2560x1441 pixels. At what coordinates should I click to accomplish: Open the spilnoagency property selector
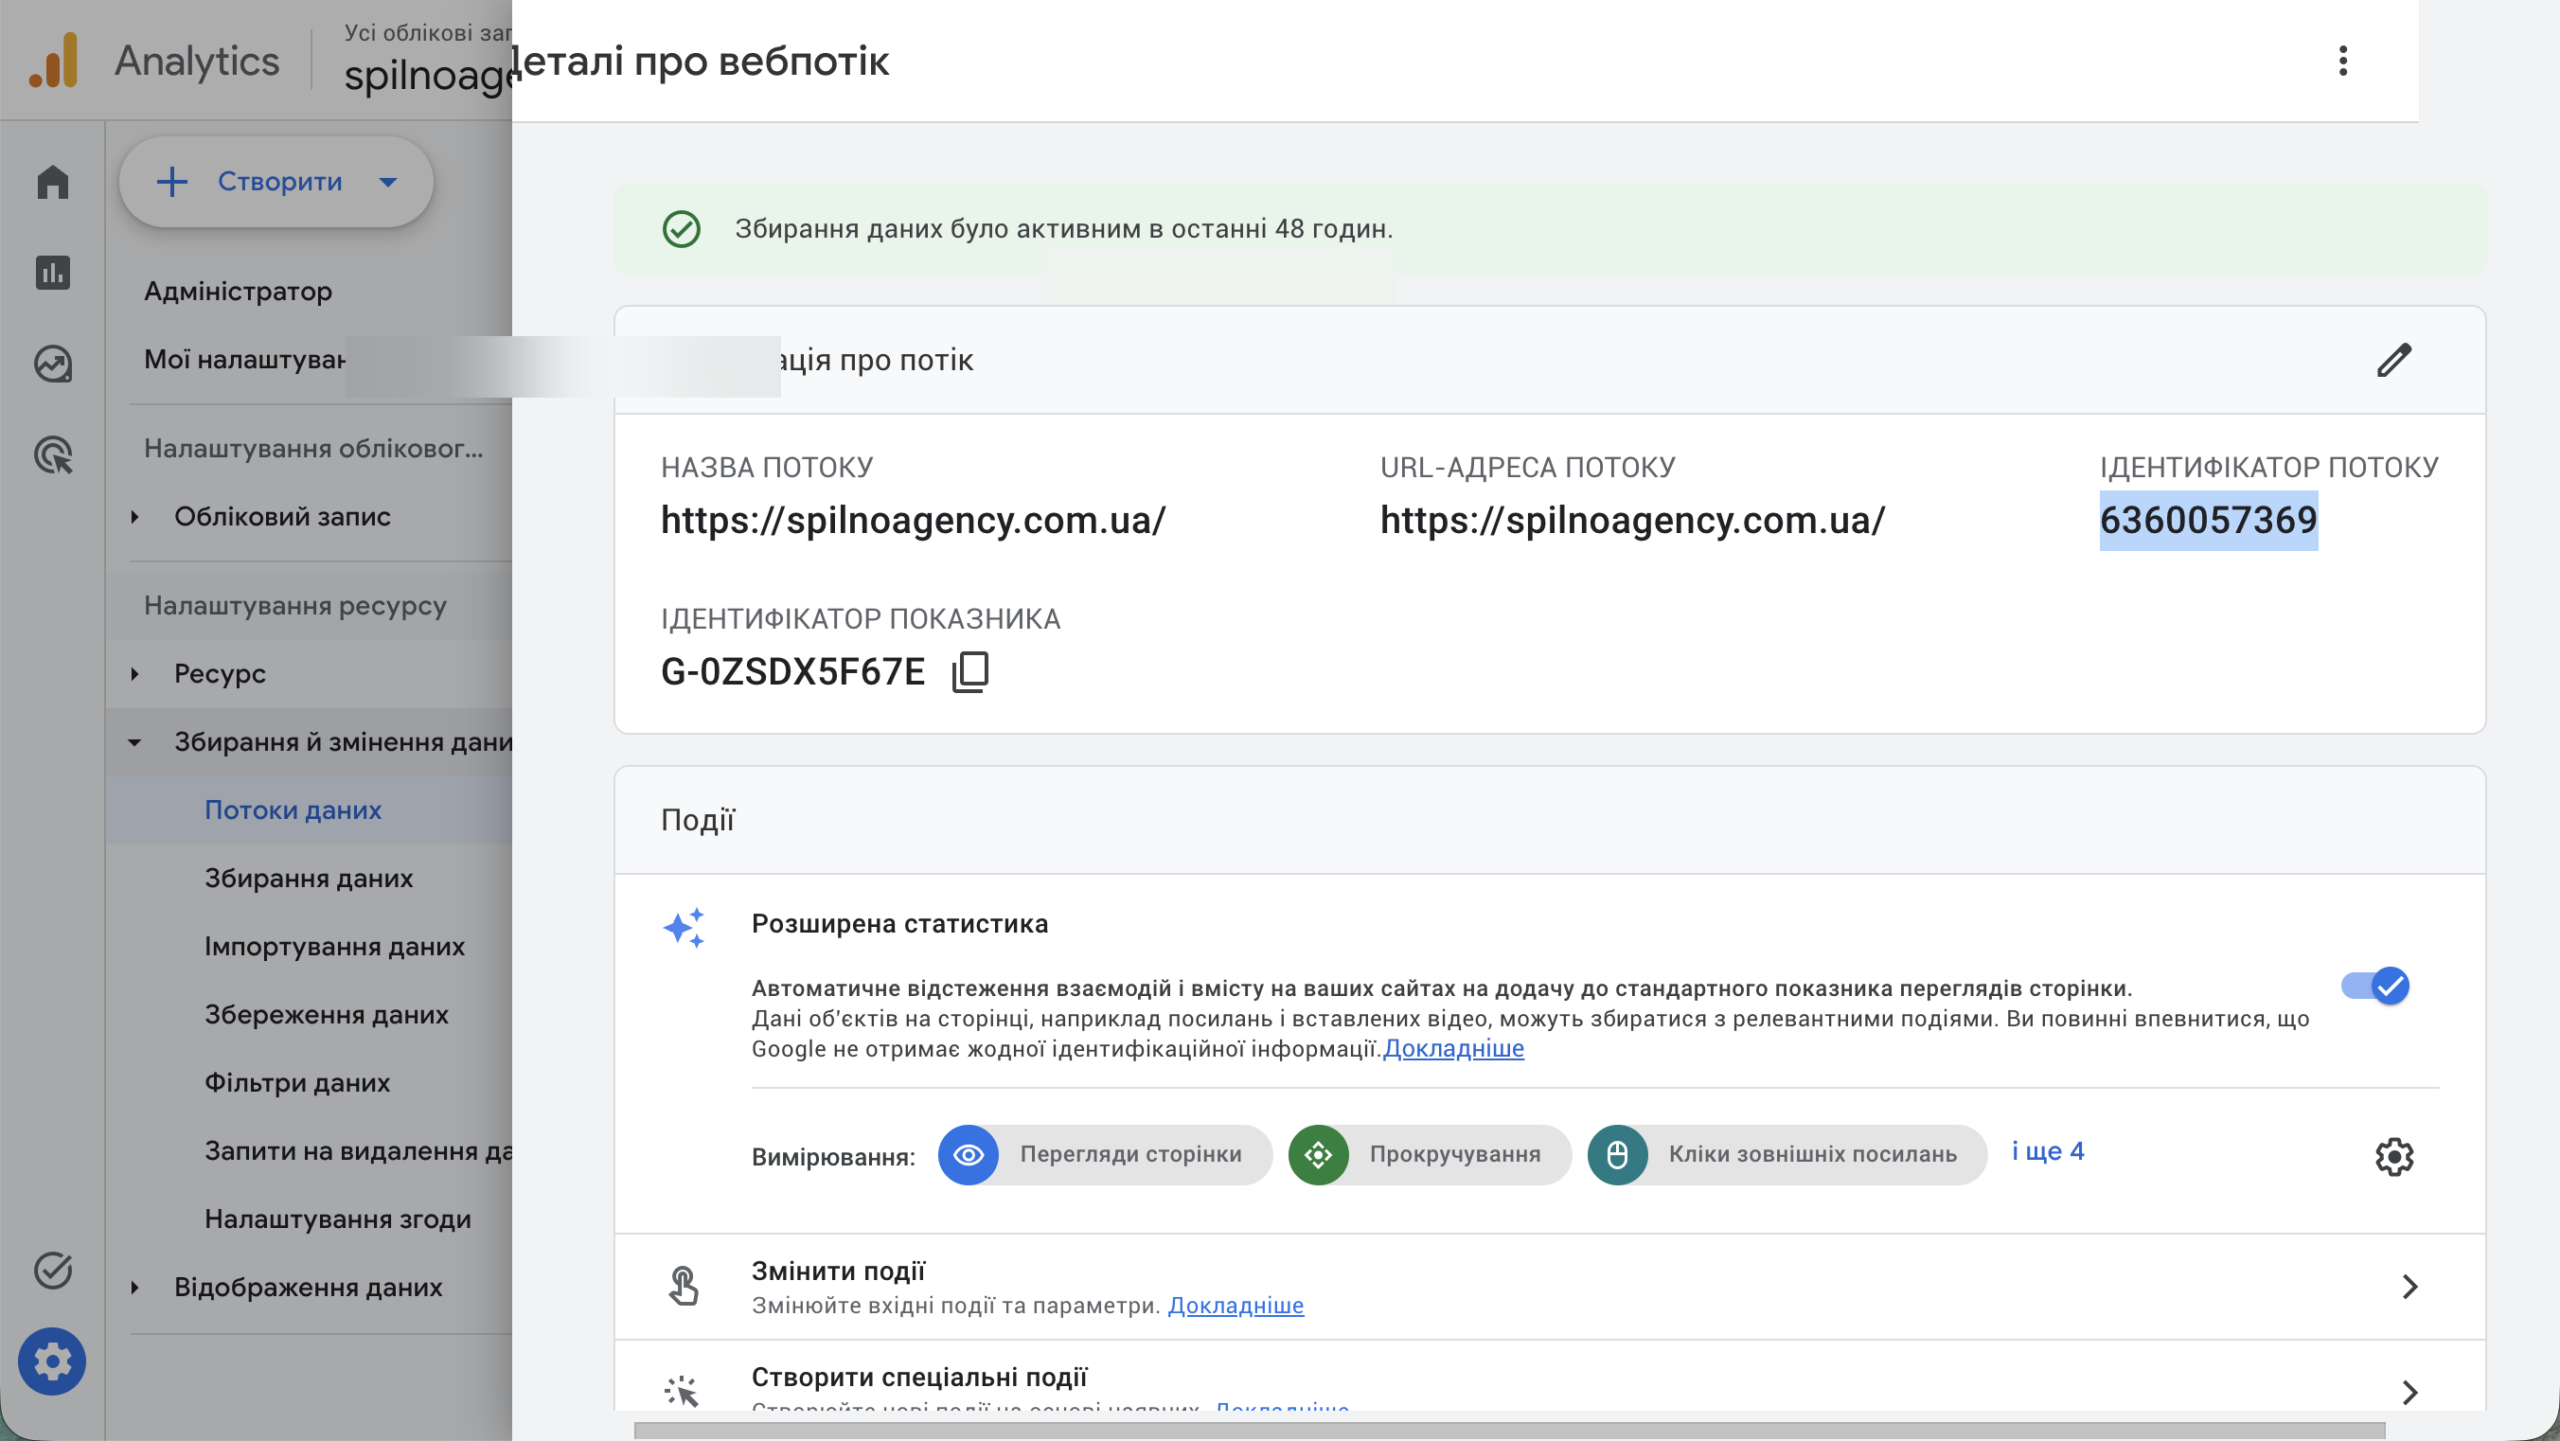[x=427, y=75]
